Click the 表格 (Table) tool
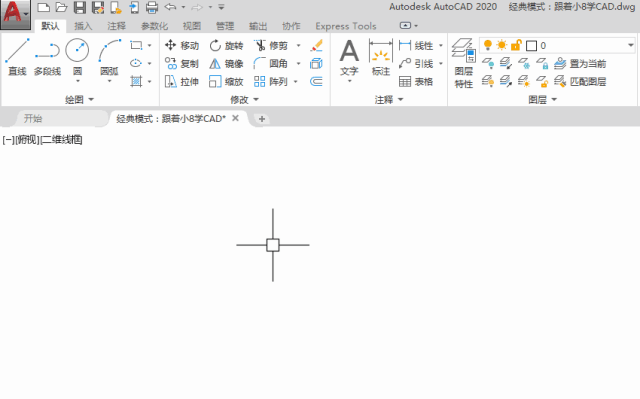This screenshot has height=399, width=640. [416, 82]
